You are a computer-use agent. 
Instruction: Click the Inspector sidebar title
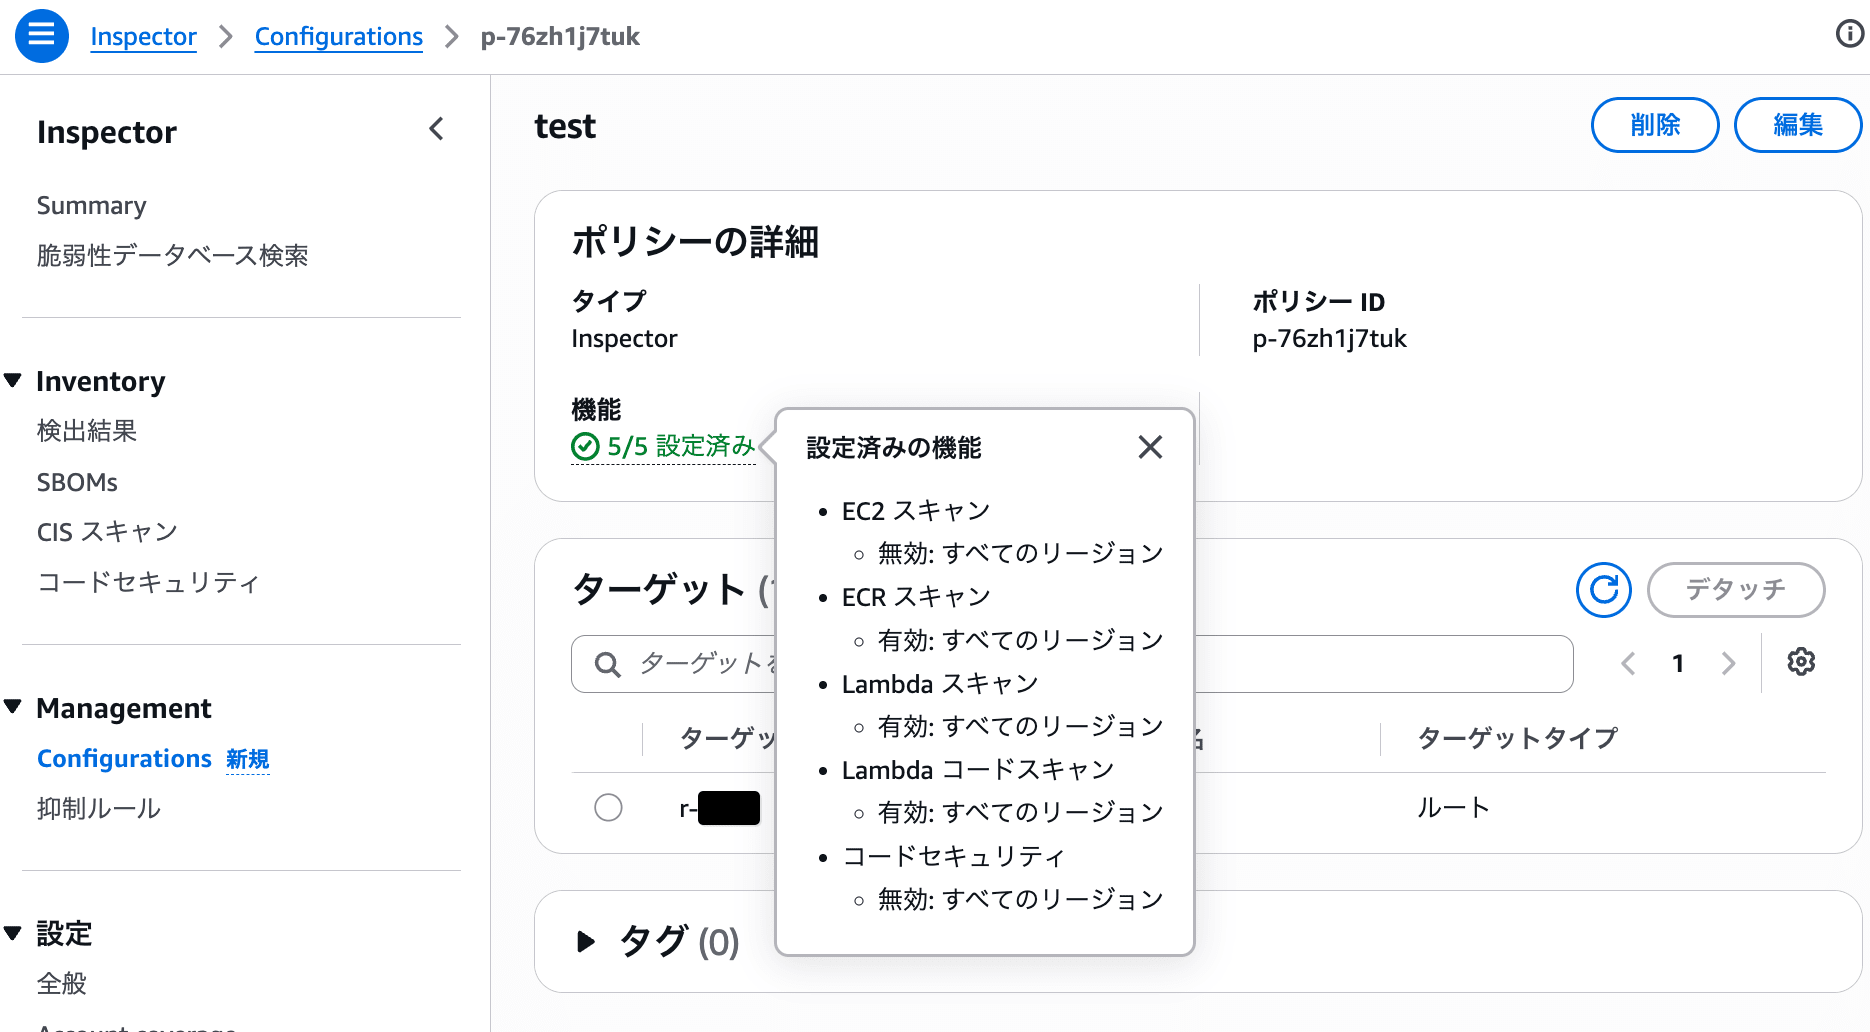pyautogui.click(x=107, y=132)
